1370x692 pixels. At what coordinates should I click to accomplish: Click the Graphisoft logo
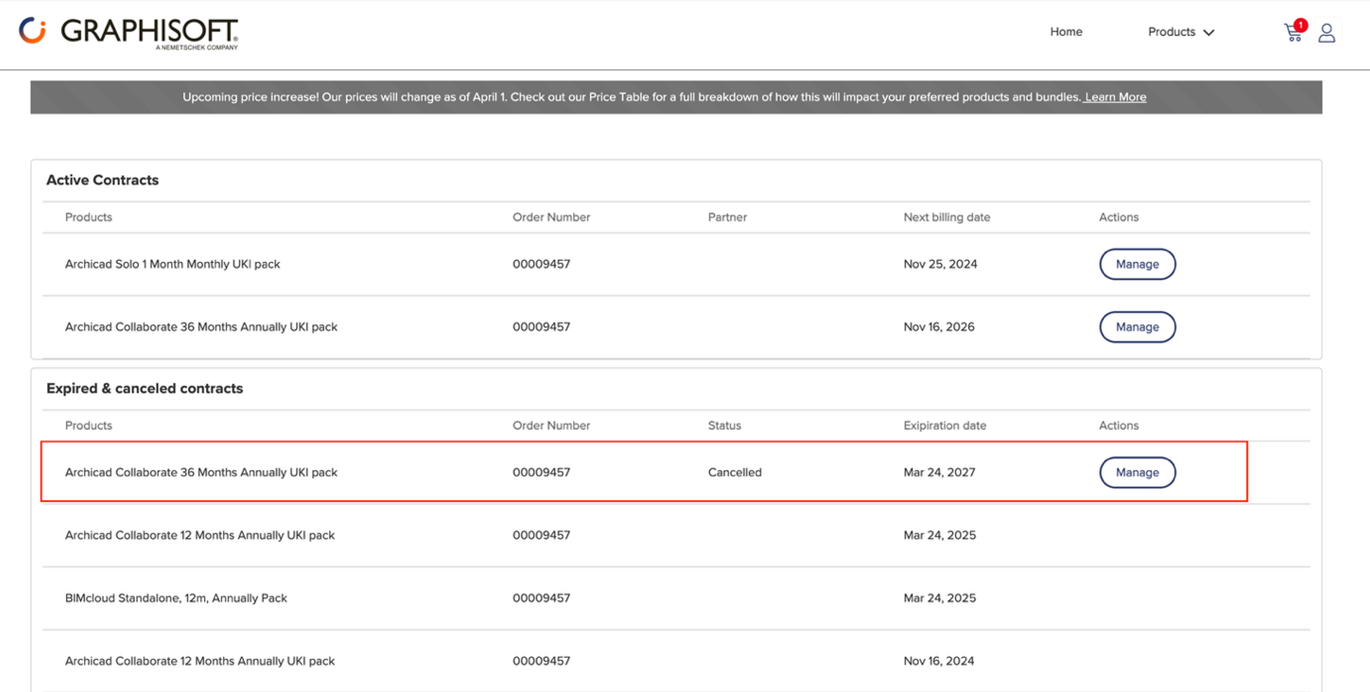coord(129,32)
